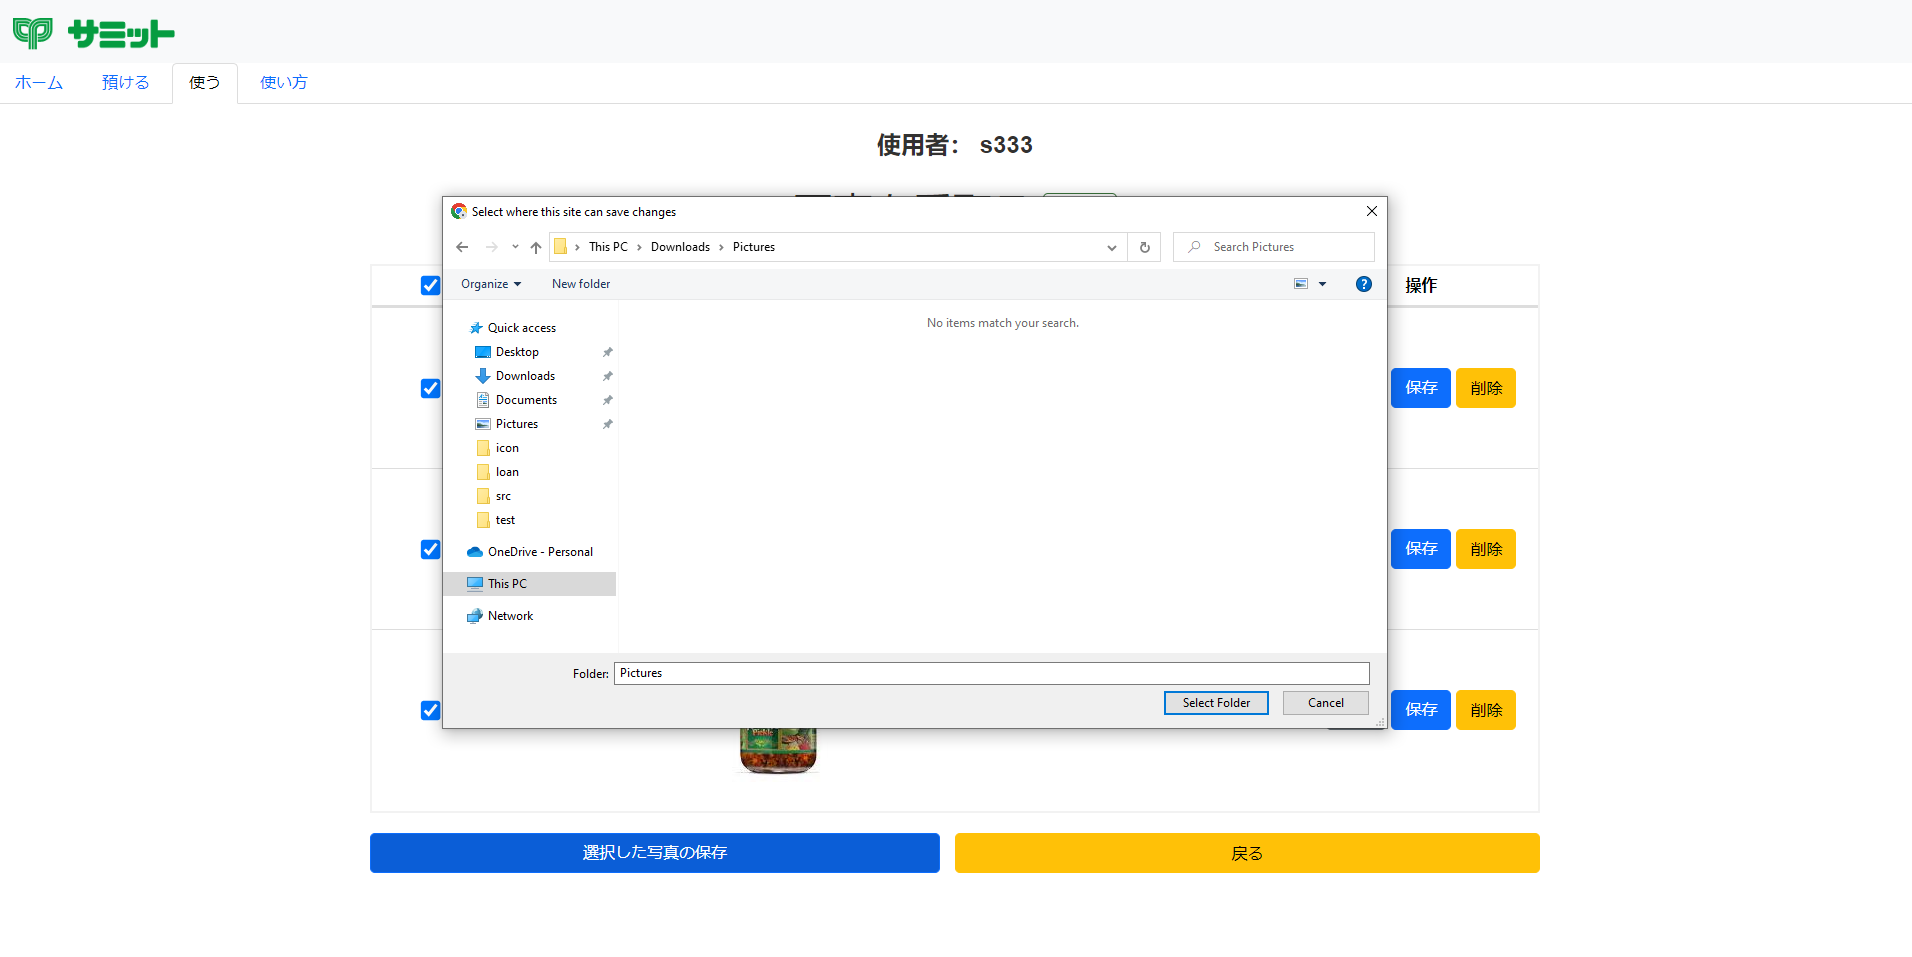
Task: Uncheck the select-all header checkbox
Action: (x=430, y=286)
